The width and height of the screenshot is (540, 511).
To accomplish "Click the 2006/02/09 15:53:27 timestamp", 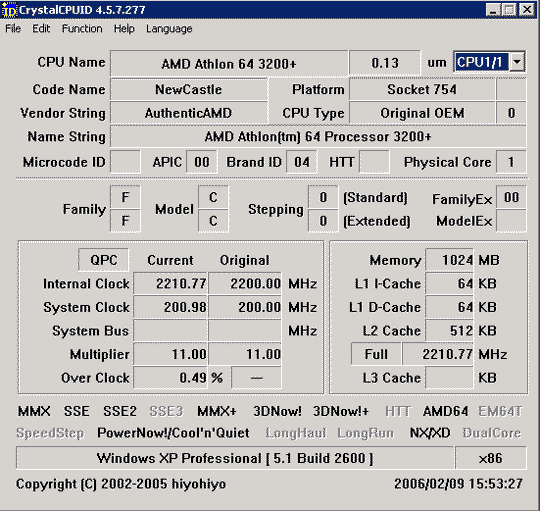I will tap(458, 484).
